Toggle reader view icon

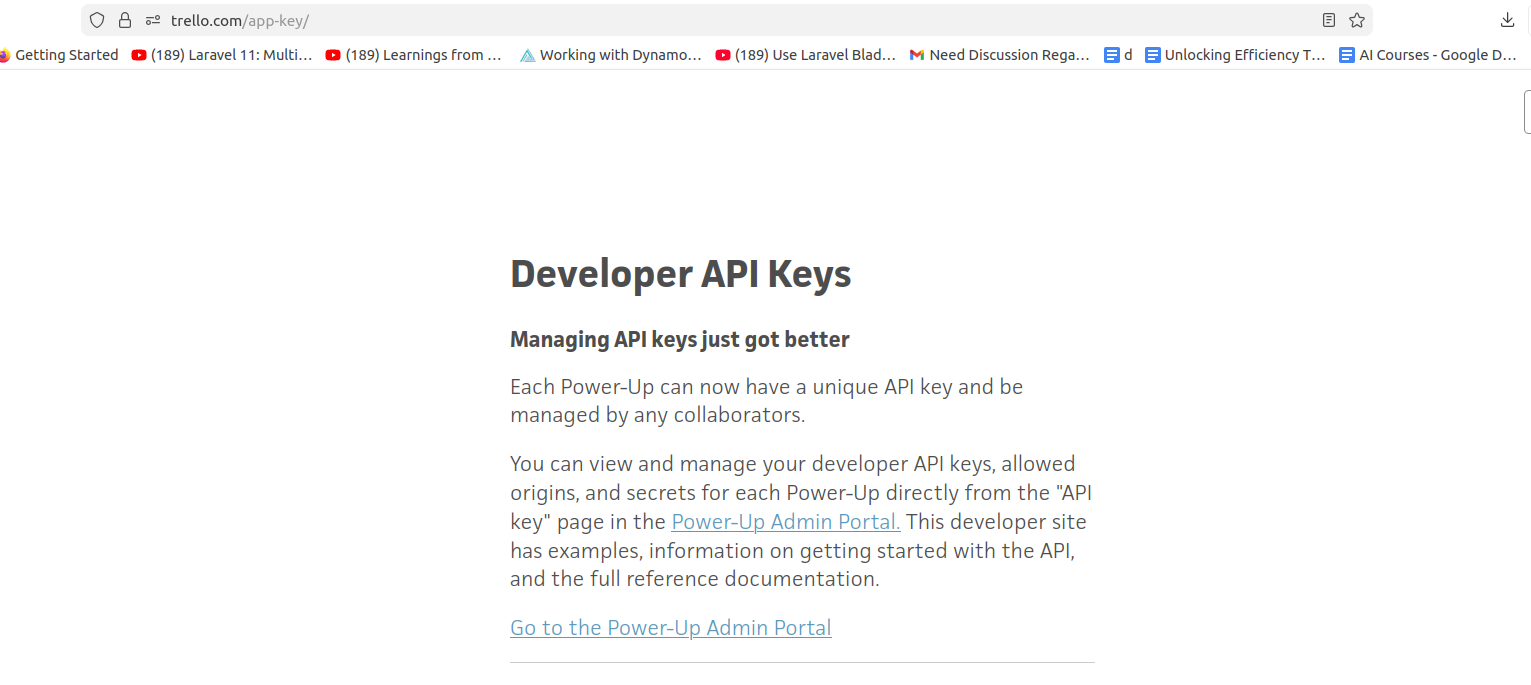(1328, 20)
